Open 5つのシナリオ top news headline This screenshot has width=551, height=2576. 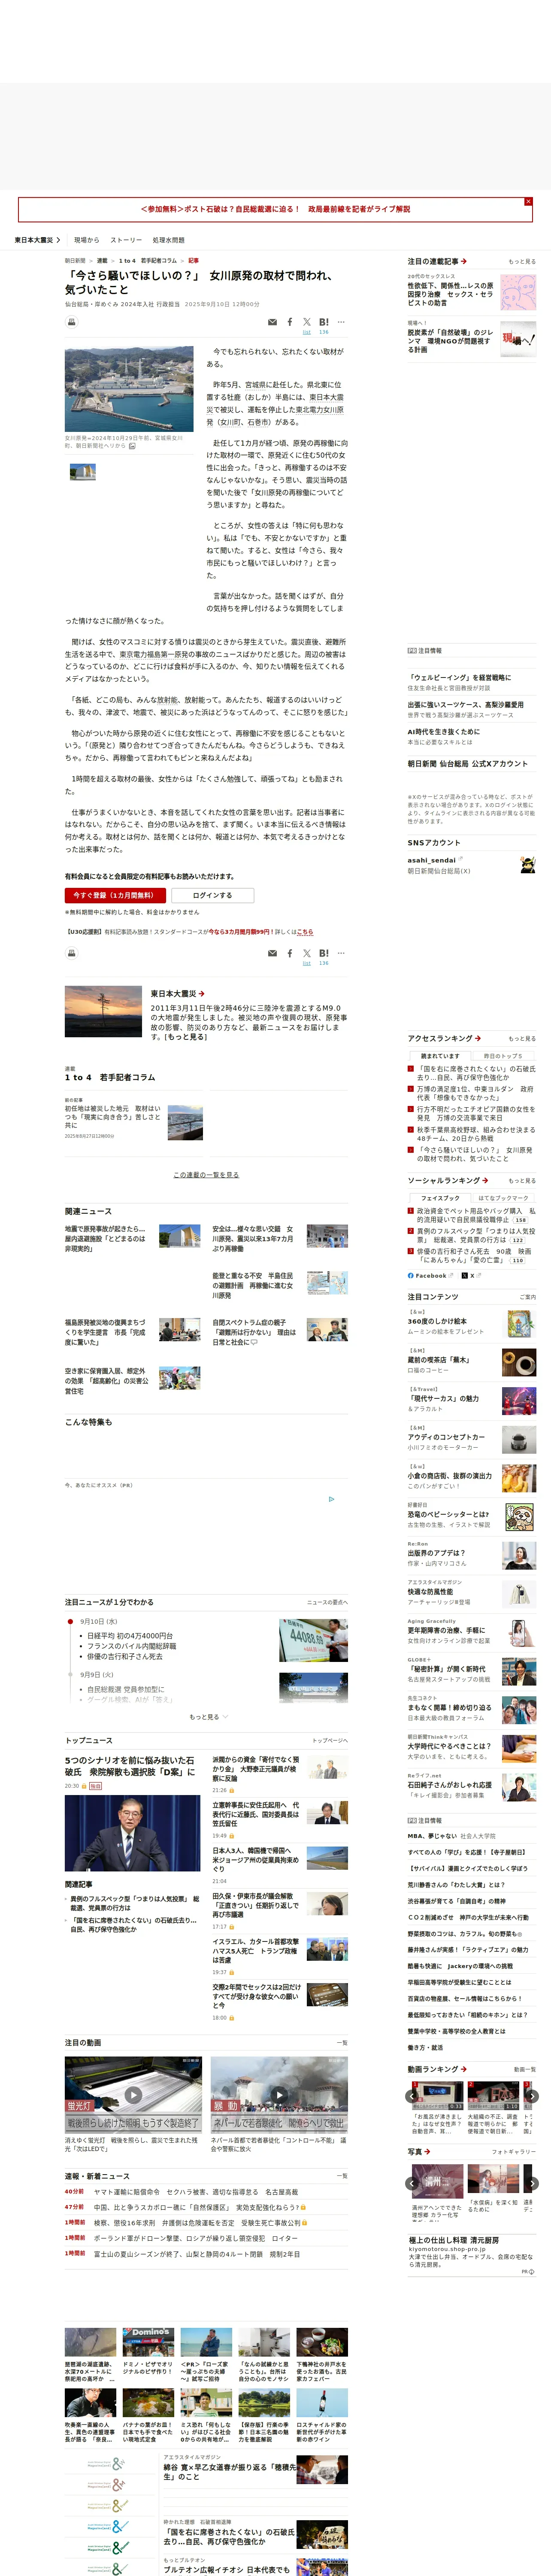point(130,1765)
